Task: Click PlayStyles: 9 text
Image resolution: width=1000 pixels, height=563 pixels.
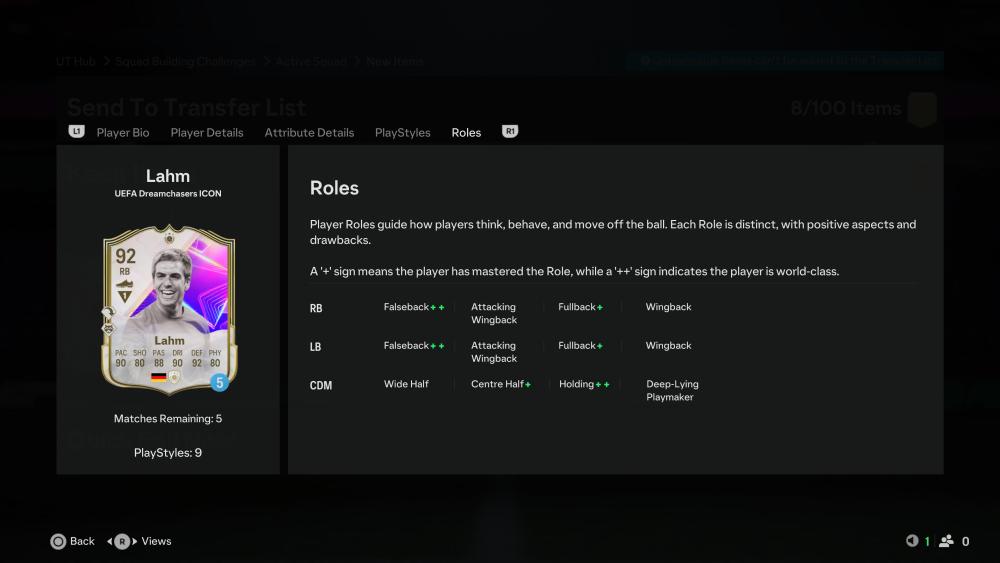Action: pos(168,453)
